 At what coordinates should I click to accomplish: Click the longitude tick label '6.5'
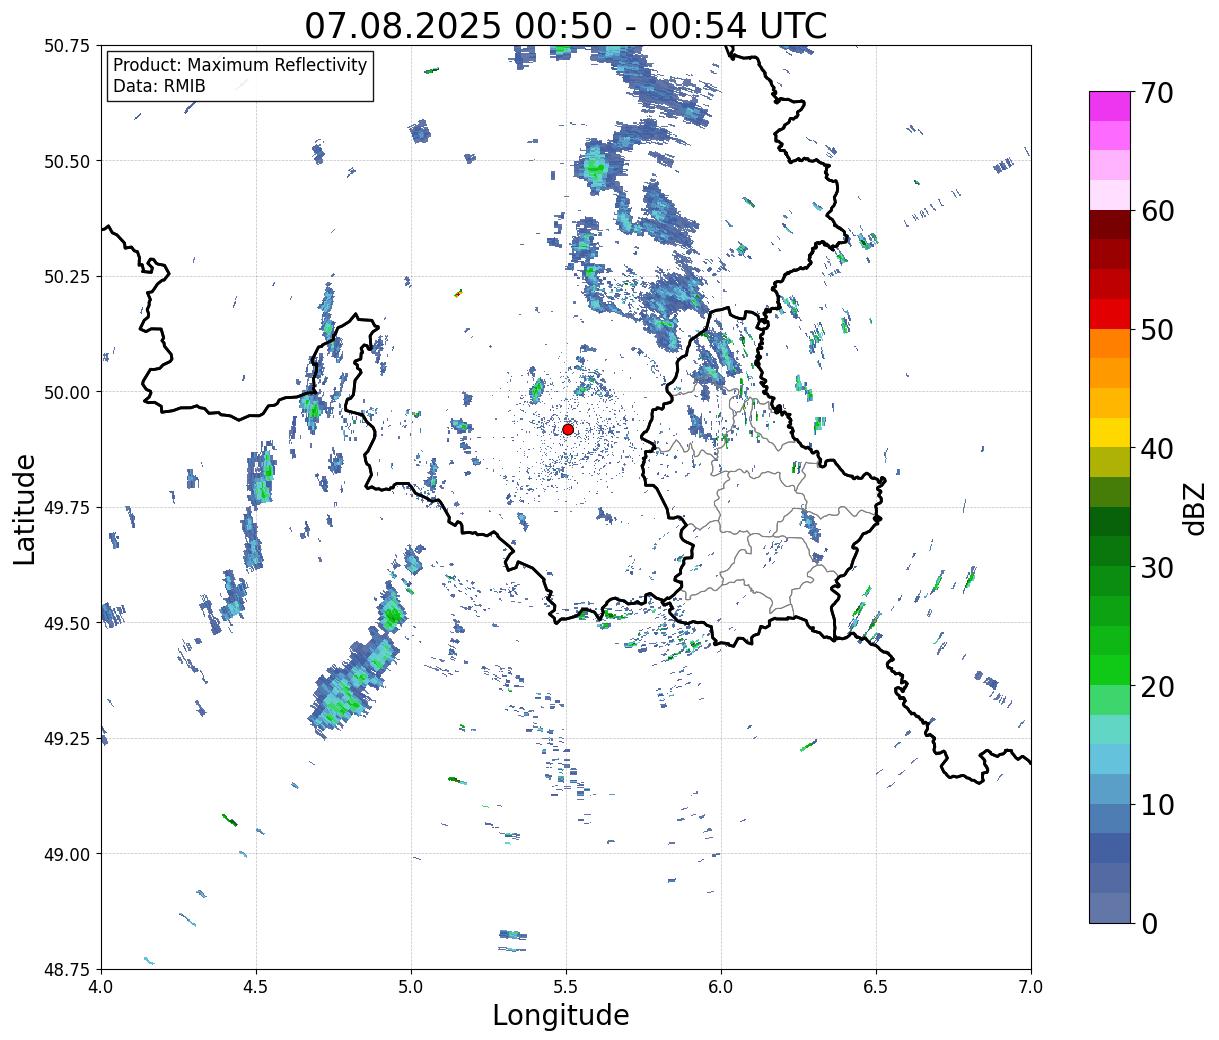click(876, 987)
